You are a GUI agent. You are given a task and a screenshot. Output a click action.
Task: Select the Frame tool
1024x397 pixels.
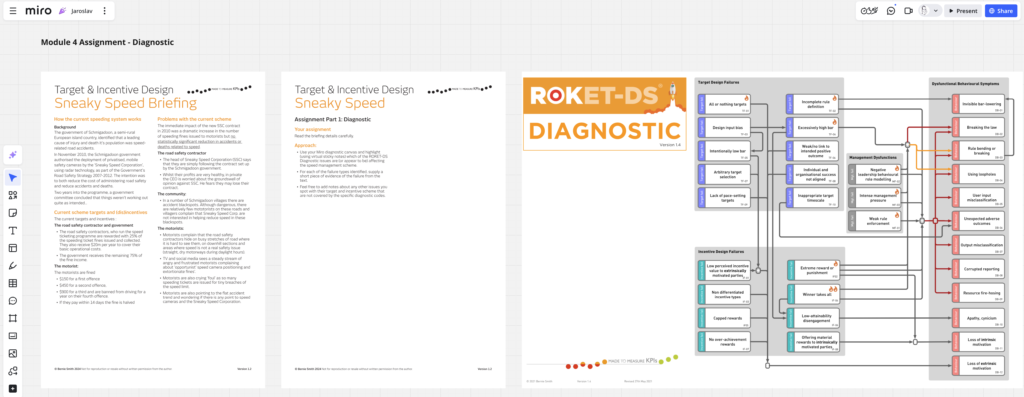coord(12,319)
